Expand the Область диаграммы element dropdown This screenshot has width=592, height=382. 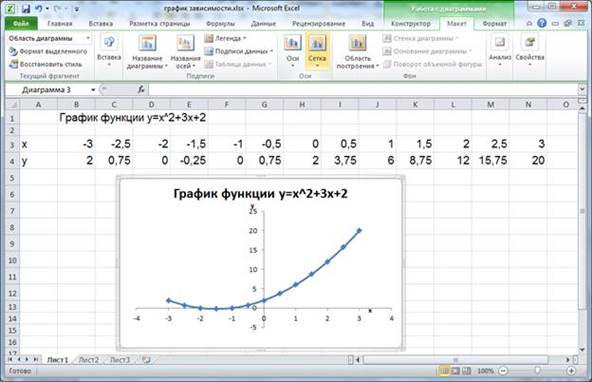pyautogui.click(x=88, y=38)
